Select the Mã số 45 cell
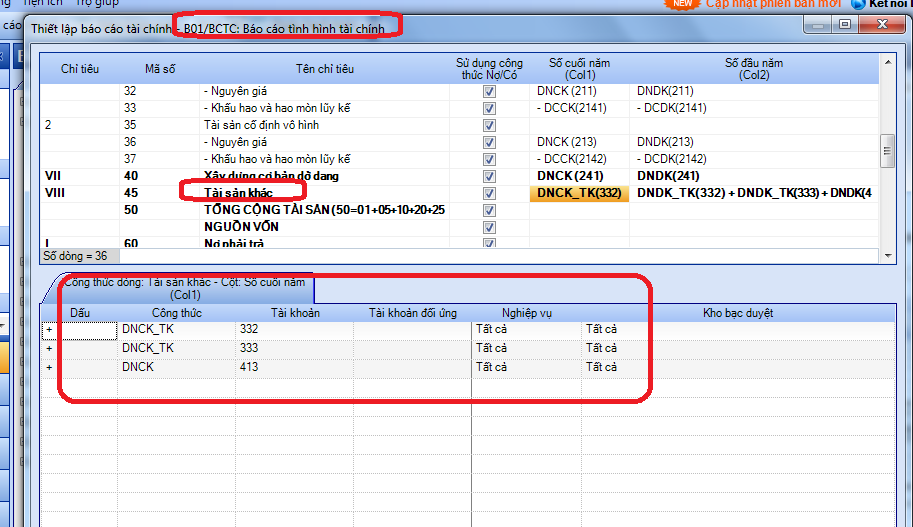The image size is (913, 527). 160,193
